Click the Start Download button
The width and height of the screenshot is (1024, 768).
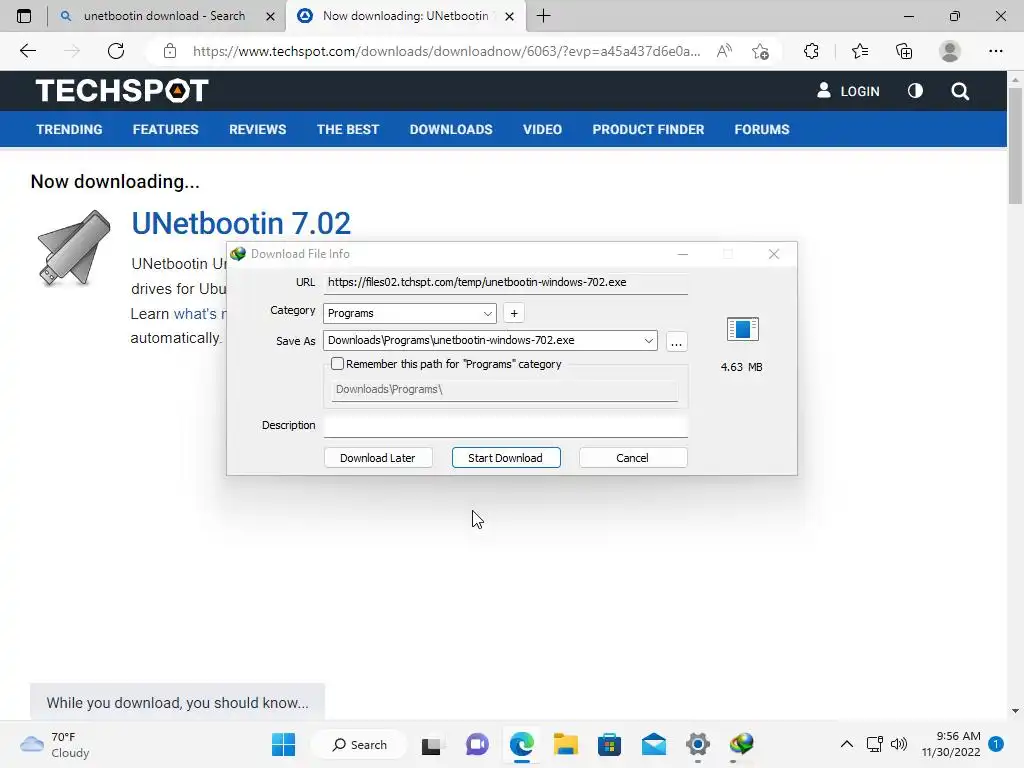coord(505,458)
